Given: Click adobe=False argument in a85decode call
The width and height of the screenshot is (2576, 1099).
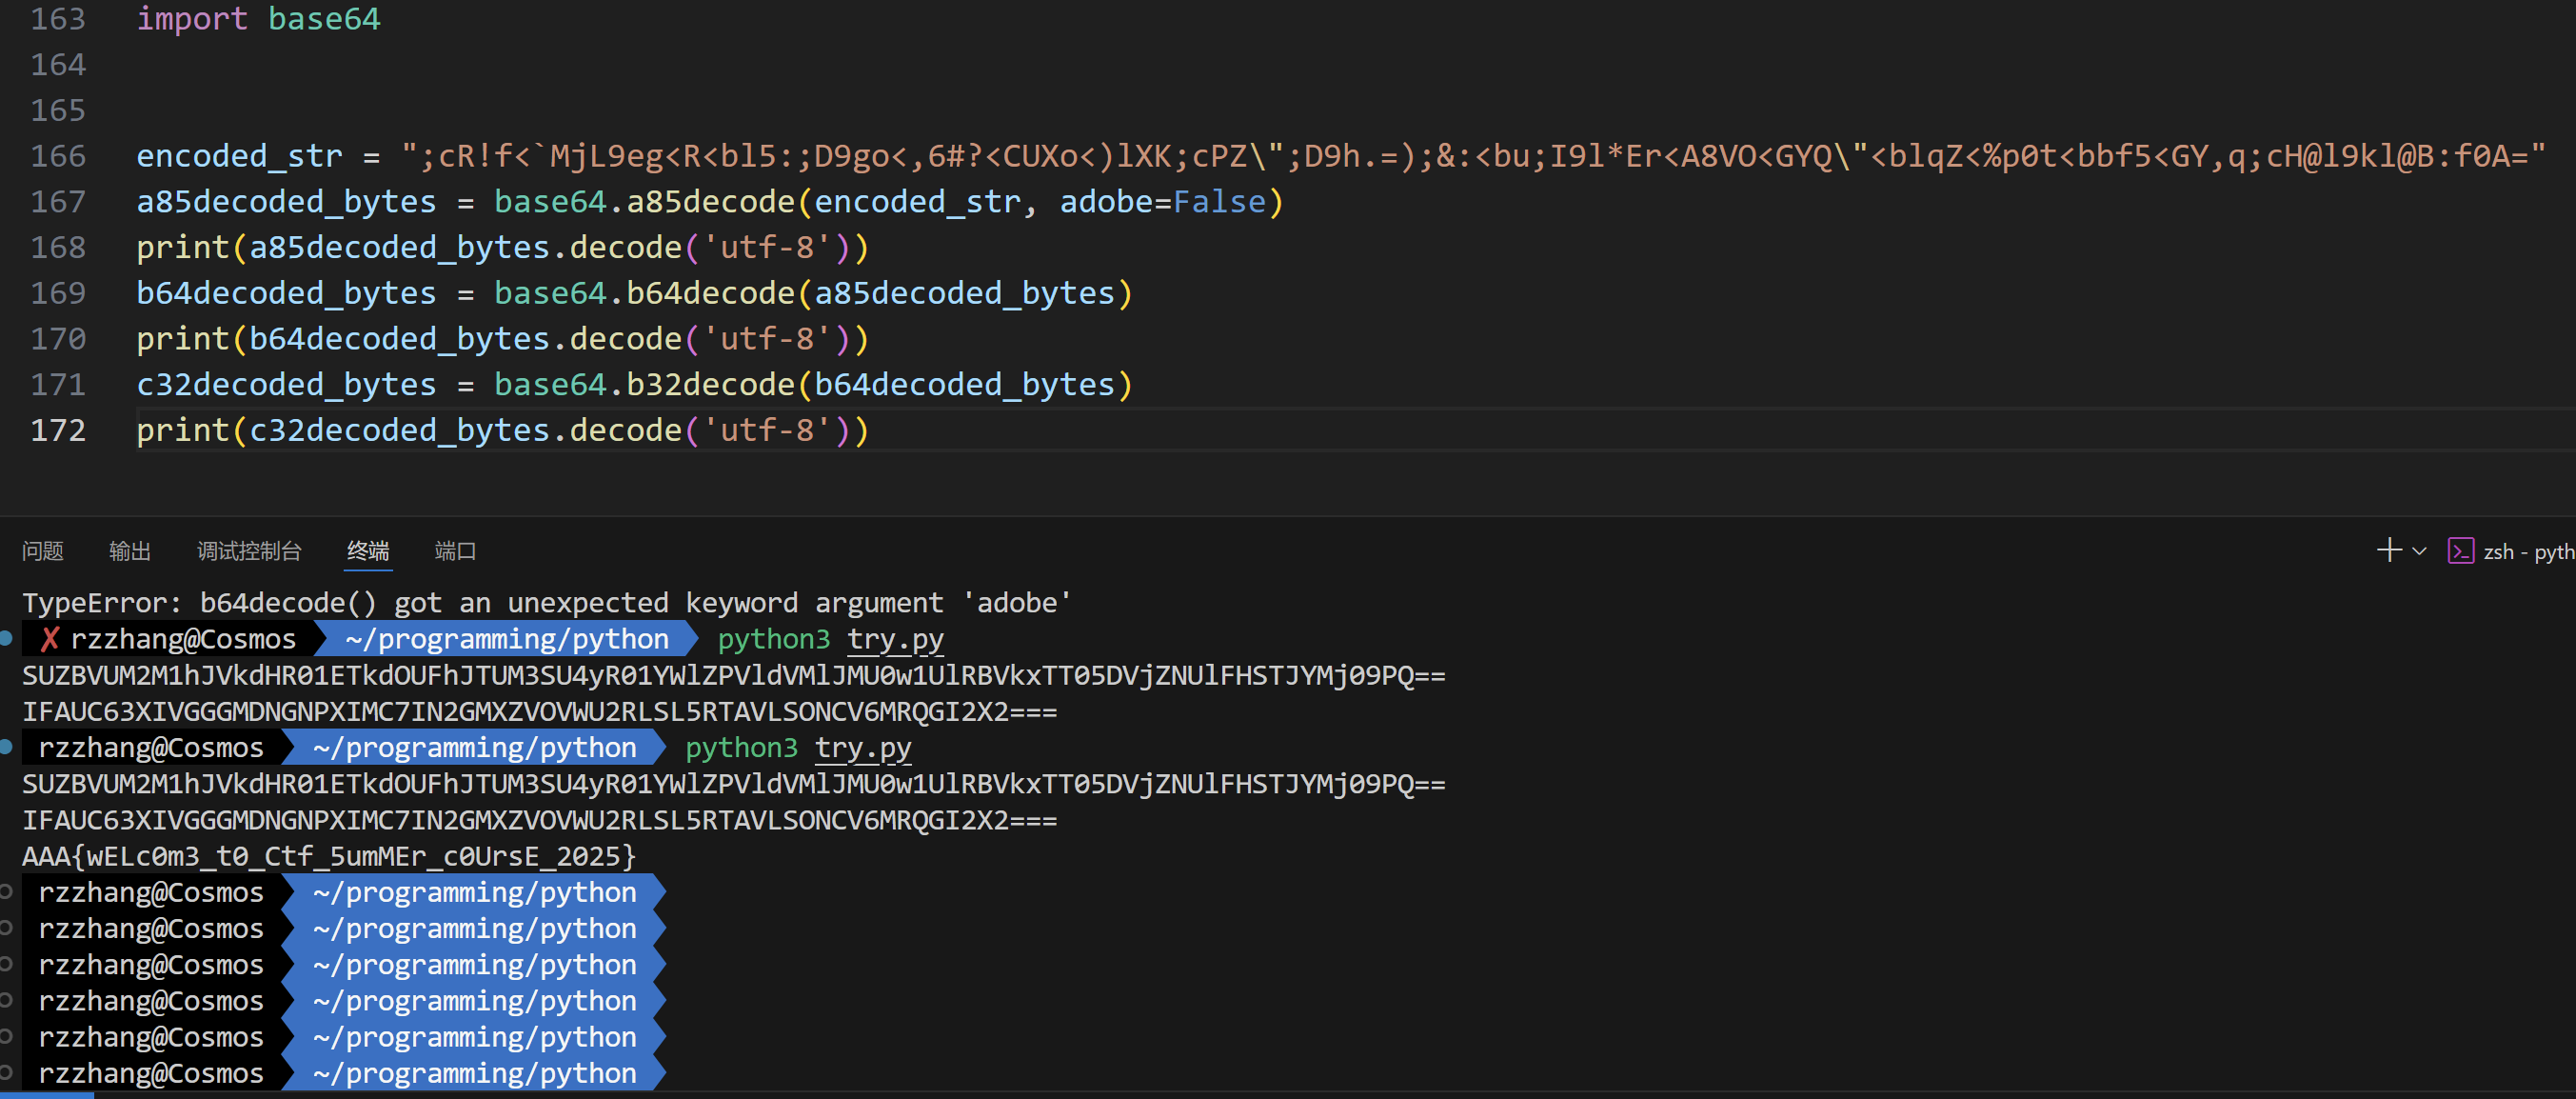Looking at the screenshot, I should 1162,202.
